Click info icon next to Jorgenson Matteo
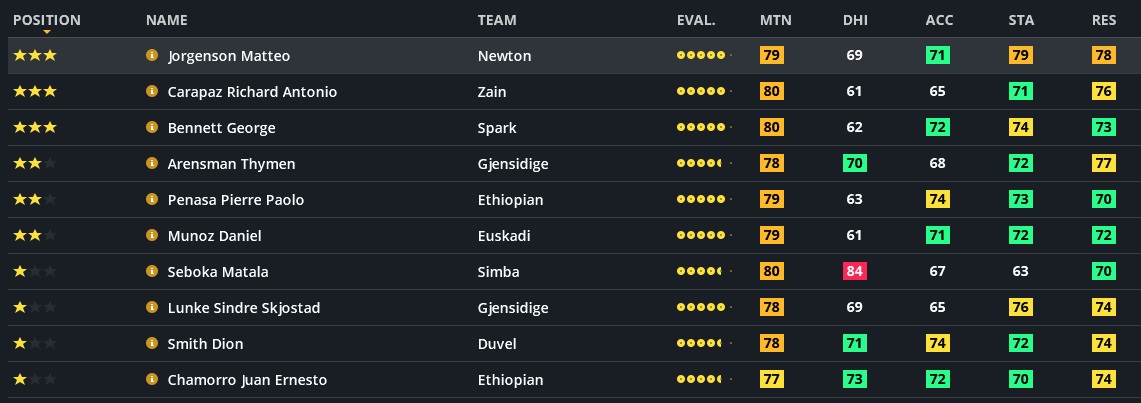This screenshot has height=403, width=1141. pos(152,56)
